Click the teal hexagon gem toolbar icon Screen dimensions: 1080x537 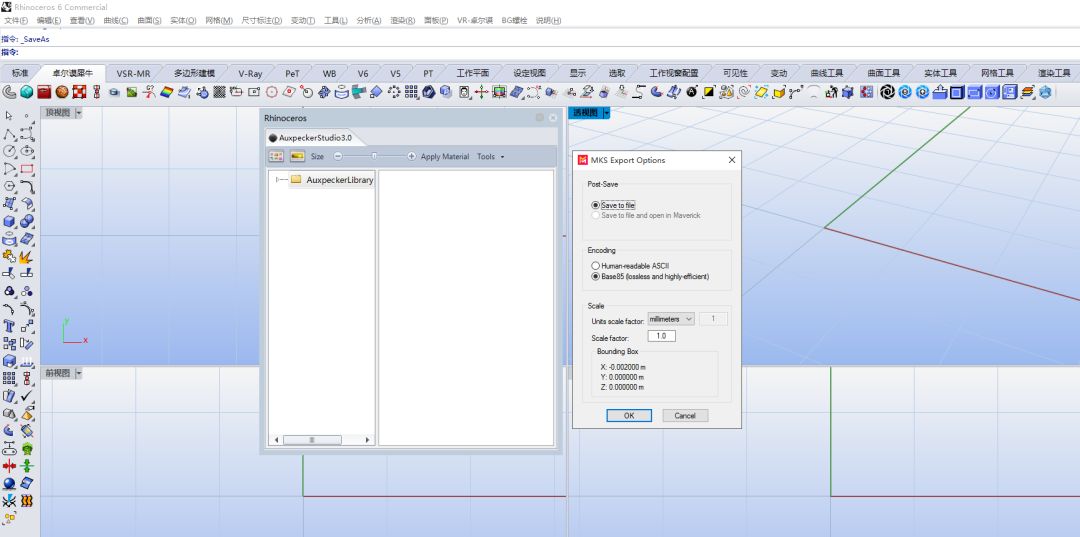27,92
